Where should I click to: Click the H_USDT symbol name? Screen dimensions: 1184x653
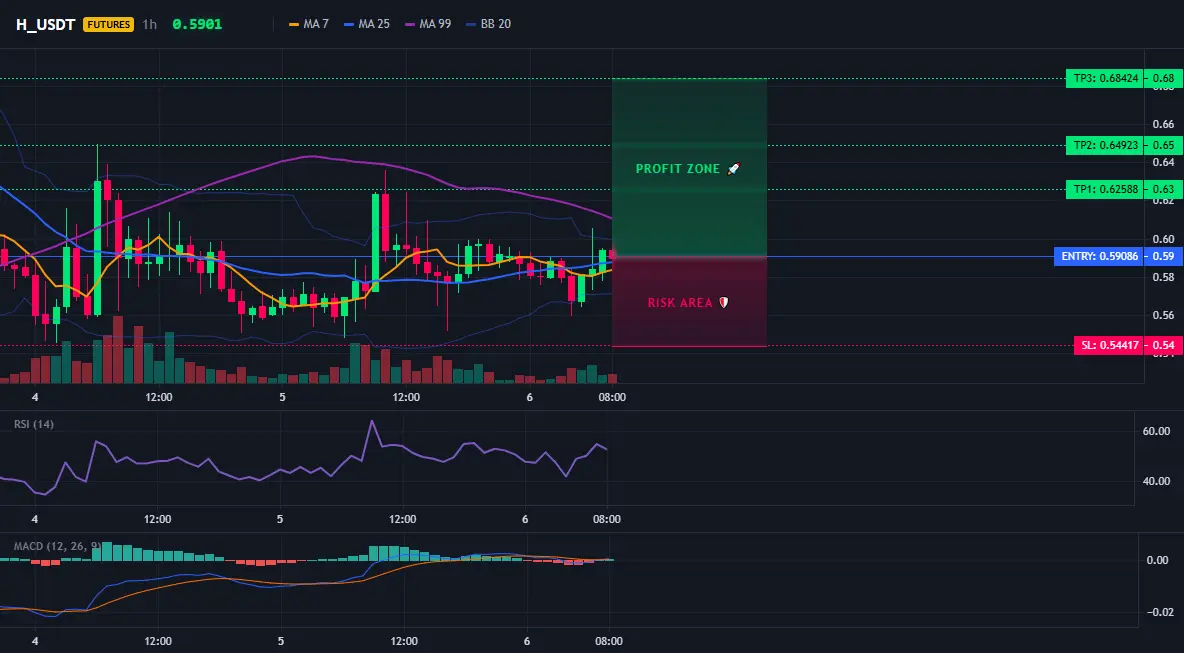point(45,24)
